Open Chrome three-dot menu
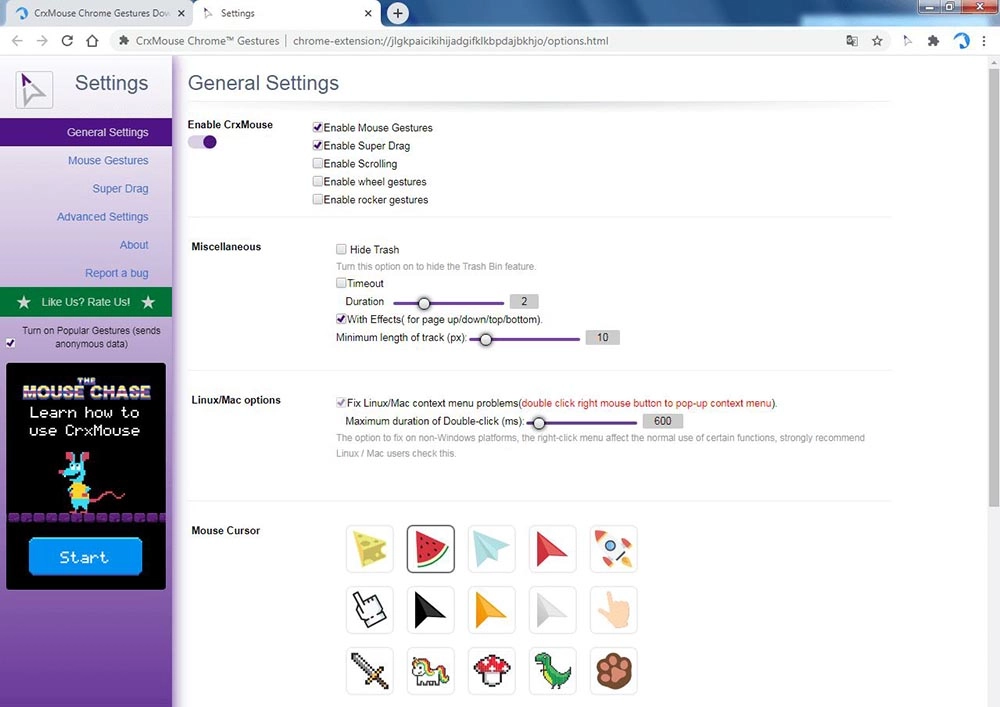Image resolution: width=1000 pixels, height=707 pixels. (984, 41)
